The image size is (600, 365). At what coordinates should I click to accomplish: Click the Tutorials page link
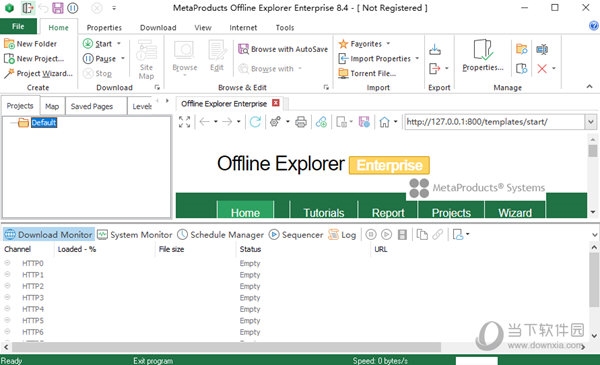[324, 212]
